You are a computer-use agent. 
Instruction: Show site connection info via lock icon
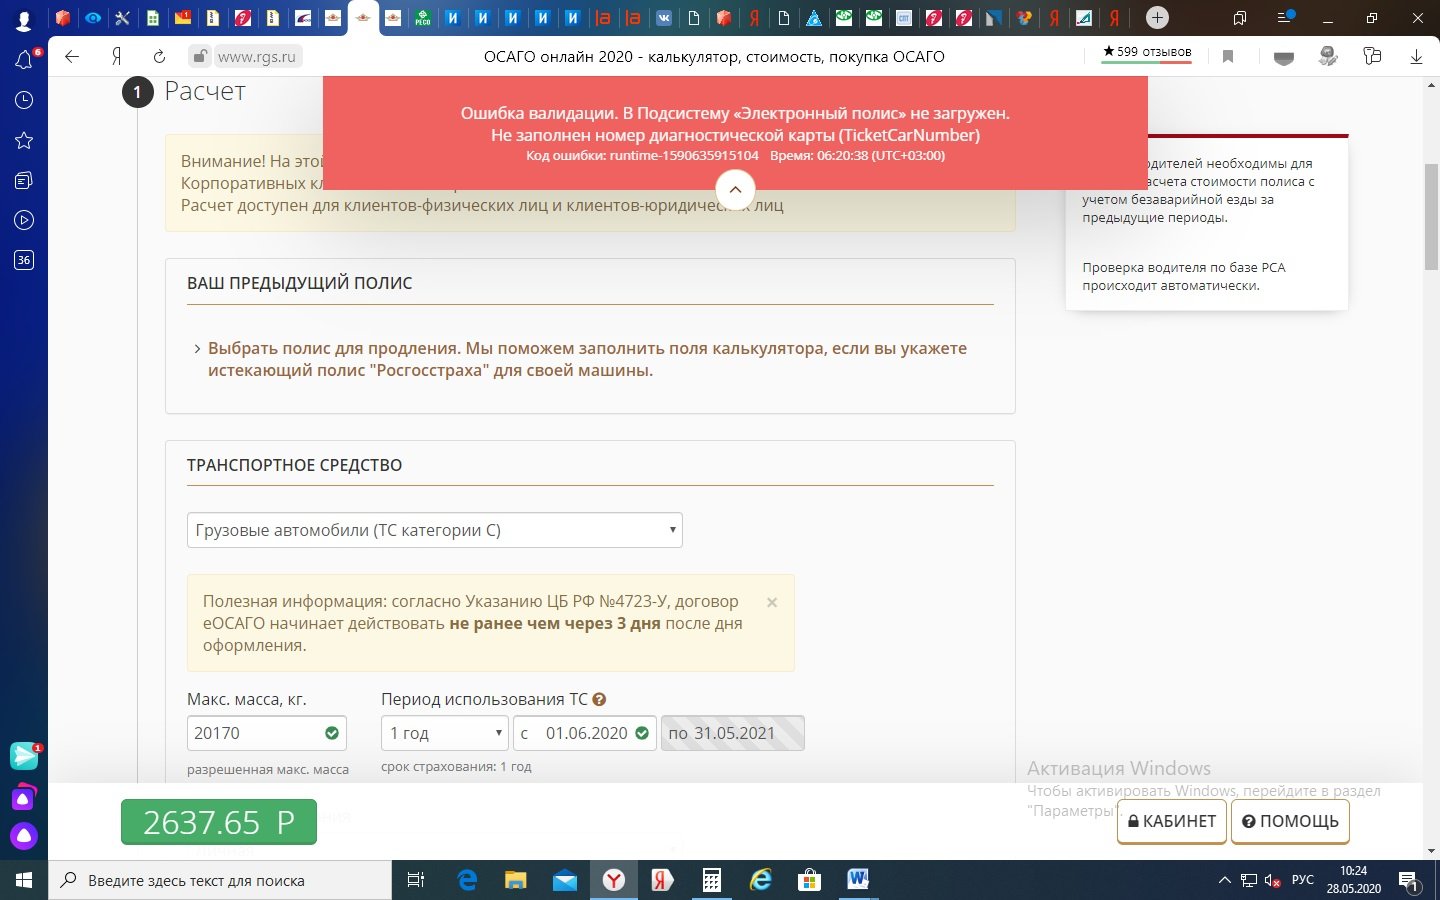pos(200,57)
